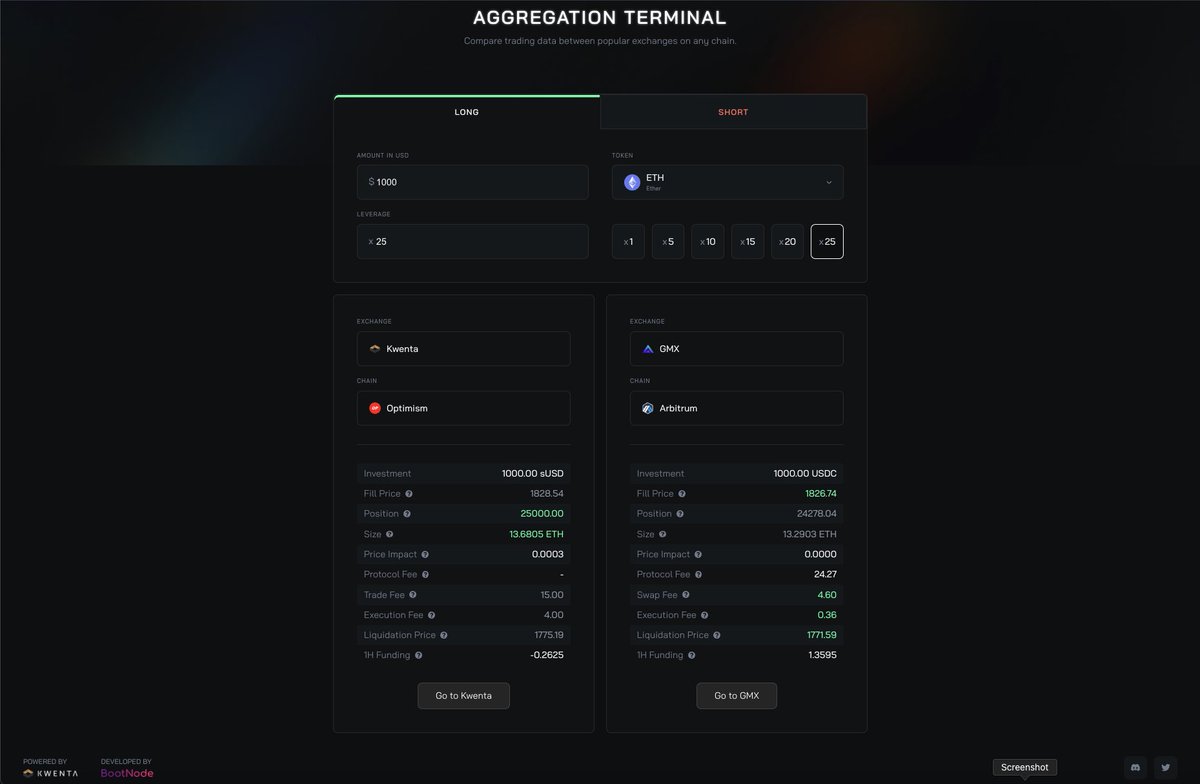Open the ETH token dropdown

tap(727, 182)
